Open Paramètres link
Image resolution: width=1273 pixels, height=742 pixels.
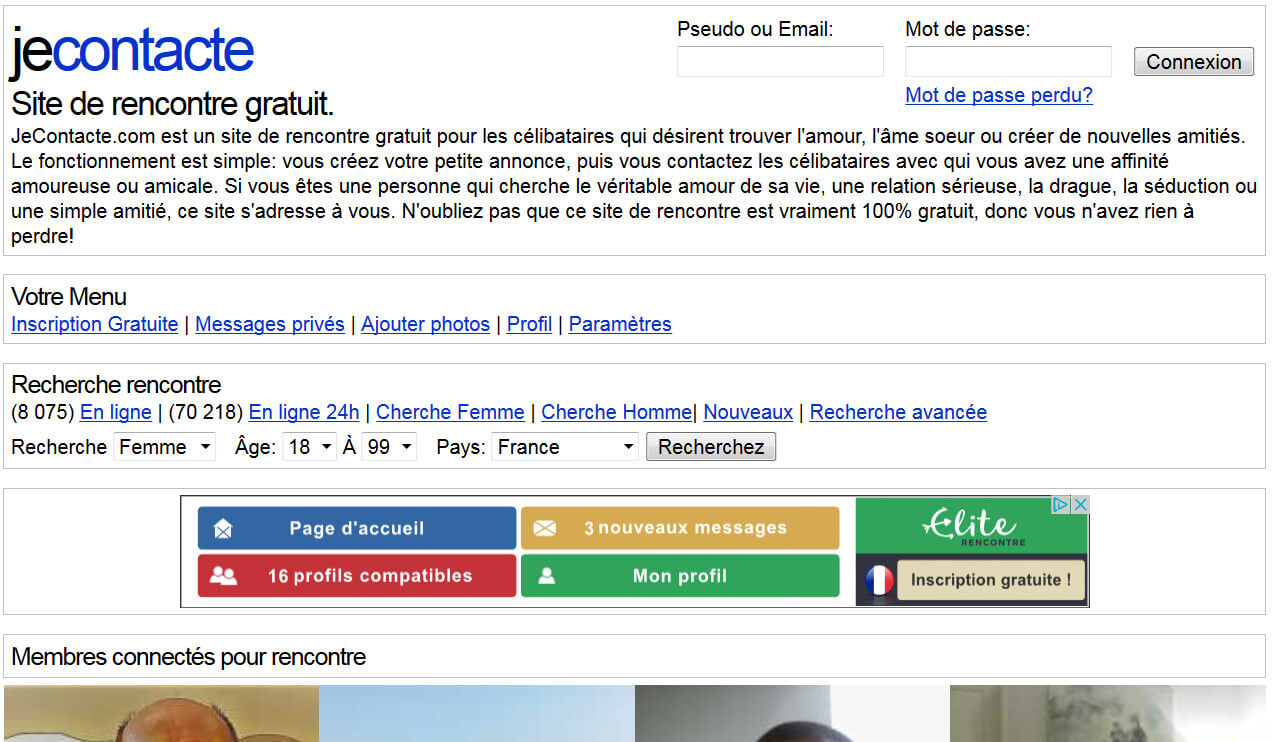(620, 324)
